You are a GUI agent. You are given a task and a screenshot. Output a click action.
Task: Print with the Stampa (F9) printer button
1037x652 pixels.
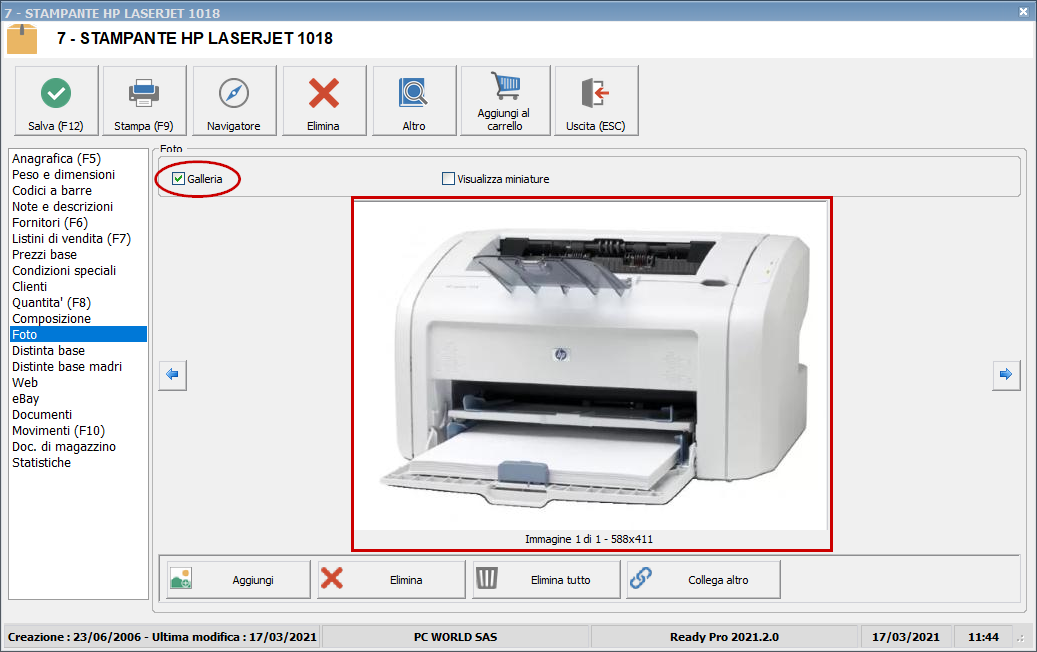click(x=144, y=101)
